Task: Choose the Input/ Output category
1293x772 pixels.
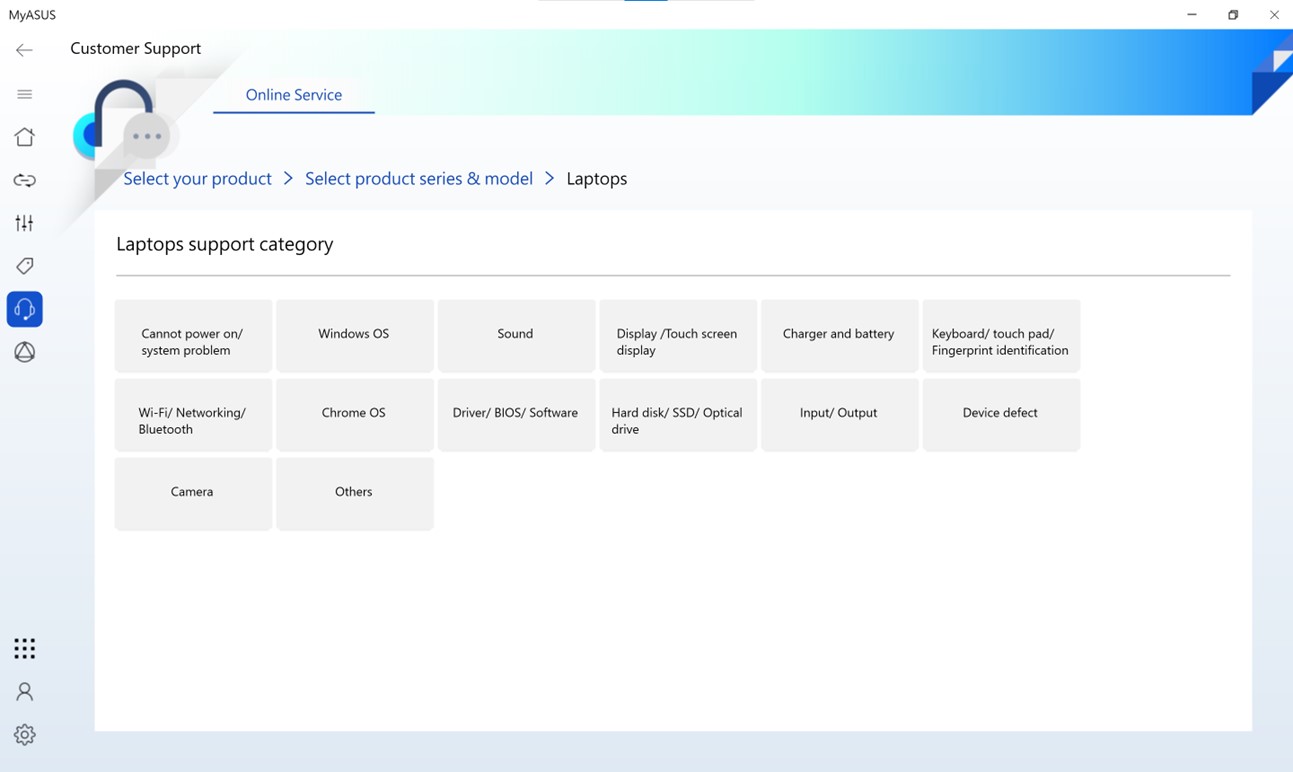Action: [840, 415]
